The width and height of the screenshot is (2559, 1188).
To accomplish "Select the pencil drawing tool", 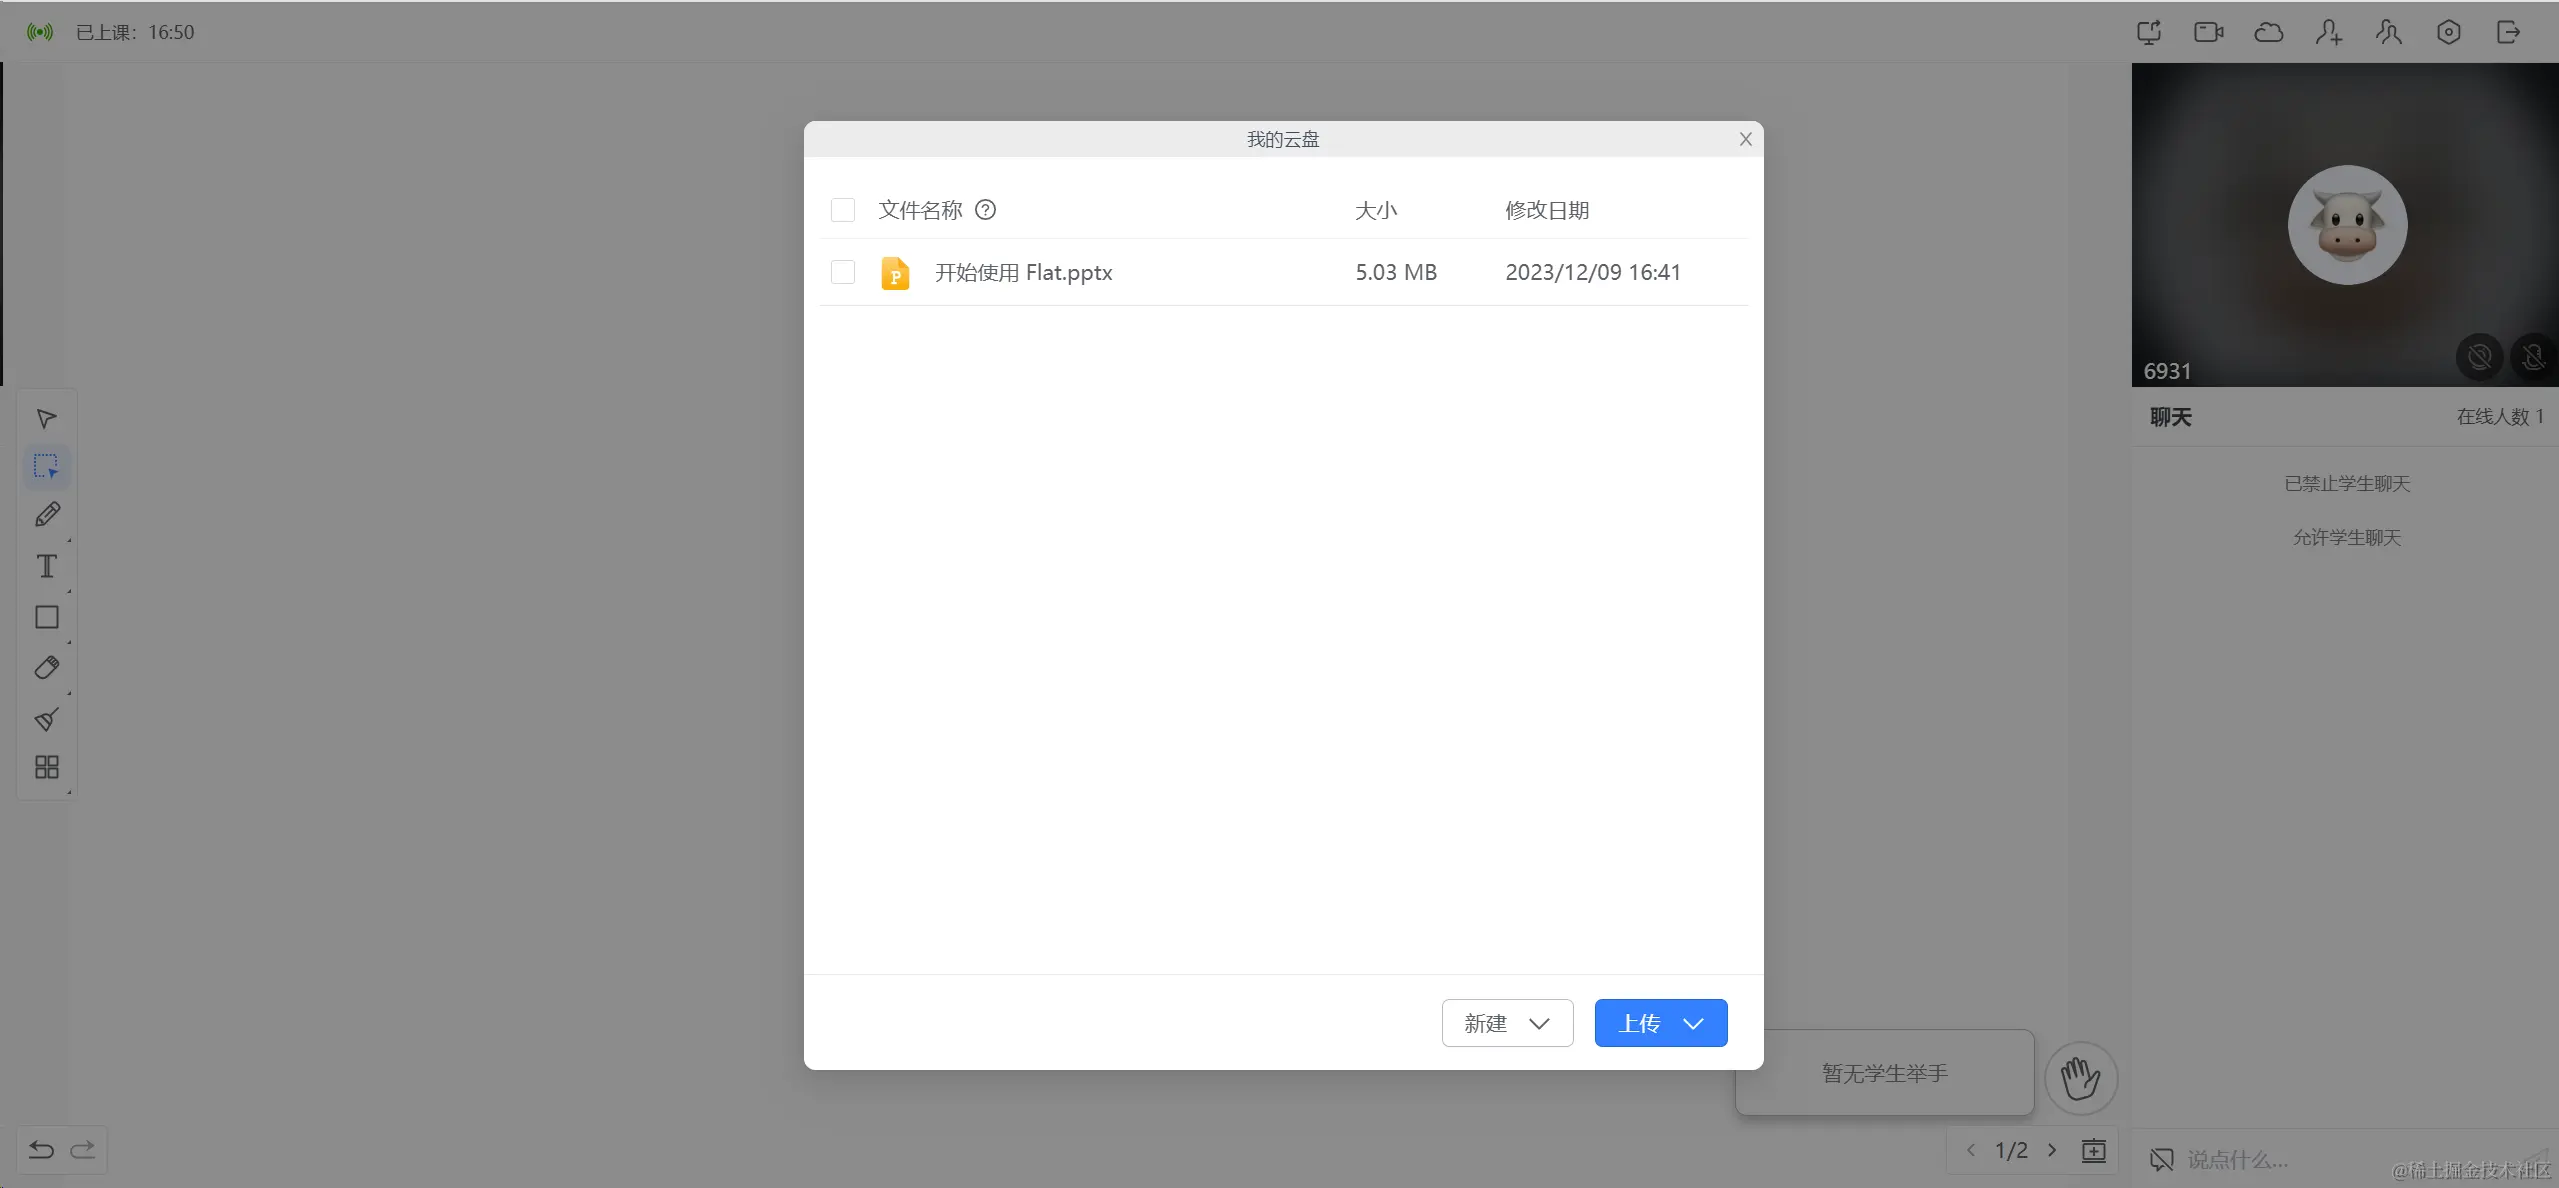I will (47, 515).
